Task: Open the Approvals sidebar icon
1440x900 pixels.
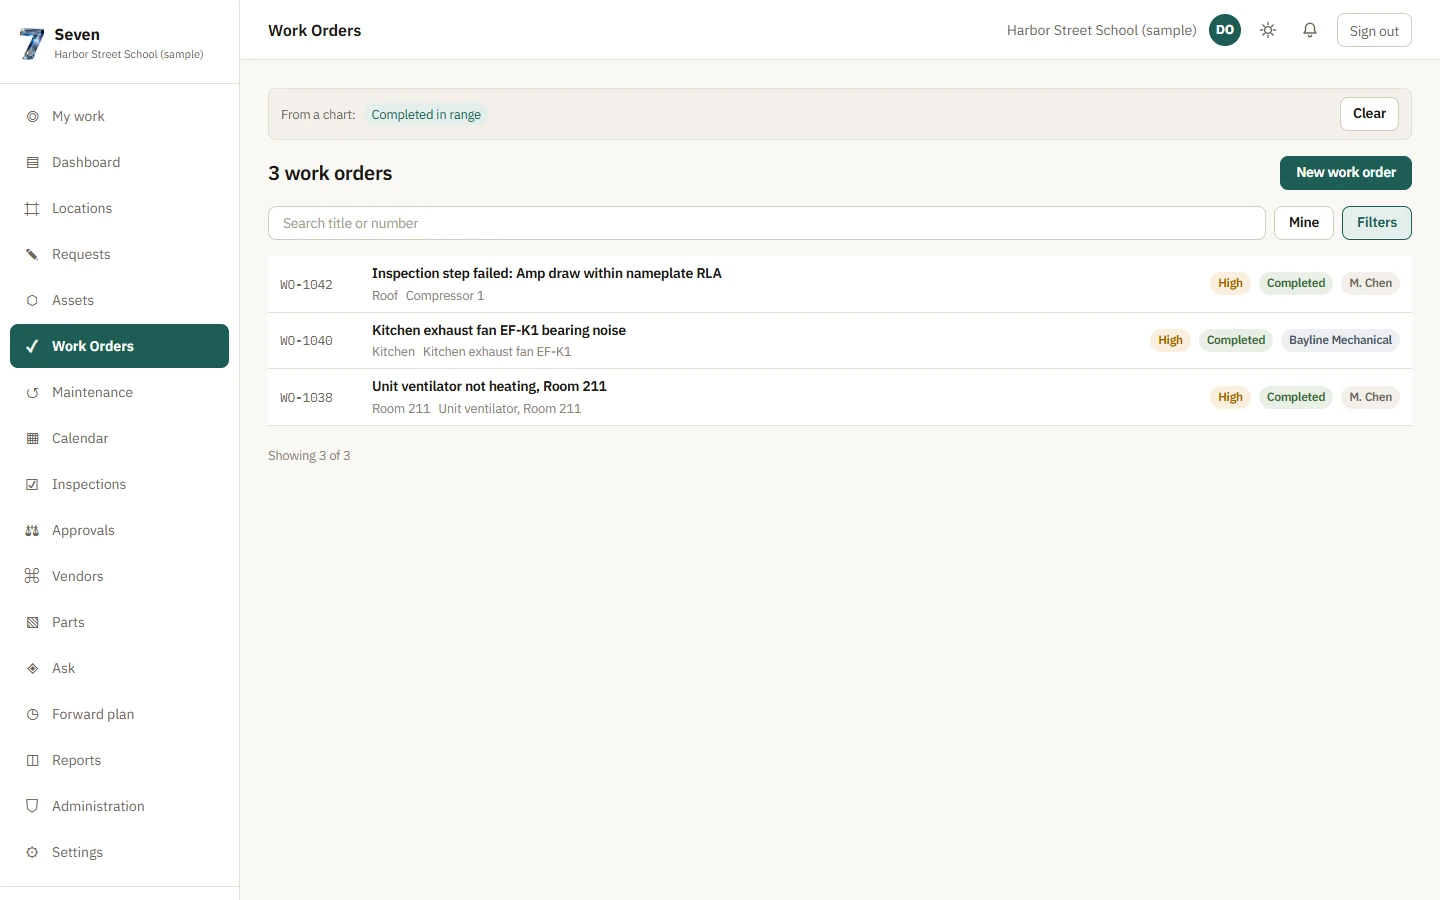Action: coord(32,530)
